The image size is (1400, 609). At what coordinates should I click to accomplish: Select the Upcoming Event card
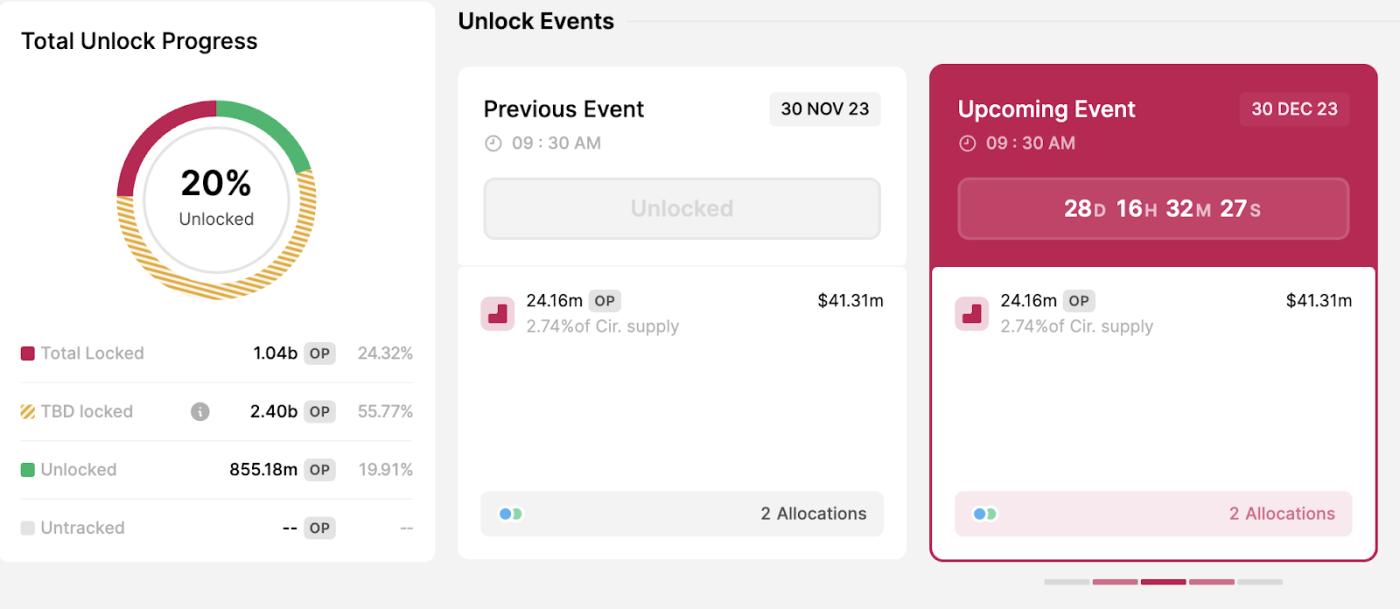coord(1153,420)
